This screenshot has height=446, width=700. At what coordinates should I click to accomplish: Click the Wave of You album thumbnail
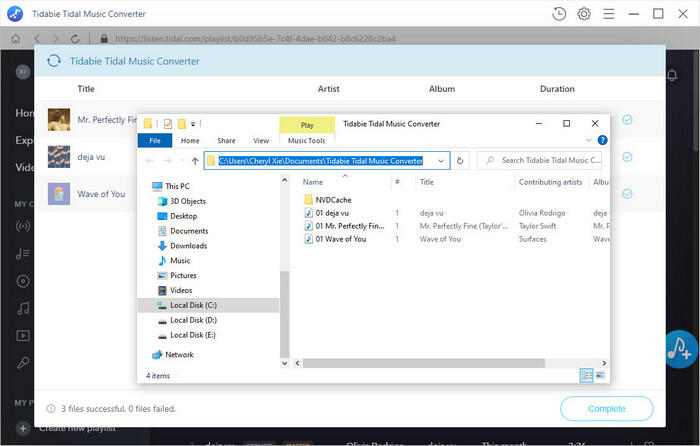(x=59, y=194)
